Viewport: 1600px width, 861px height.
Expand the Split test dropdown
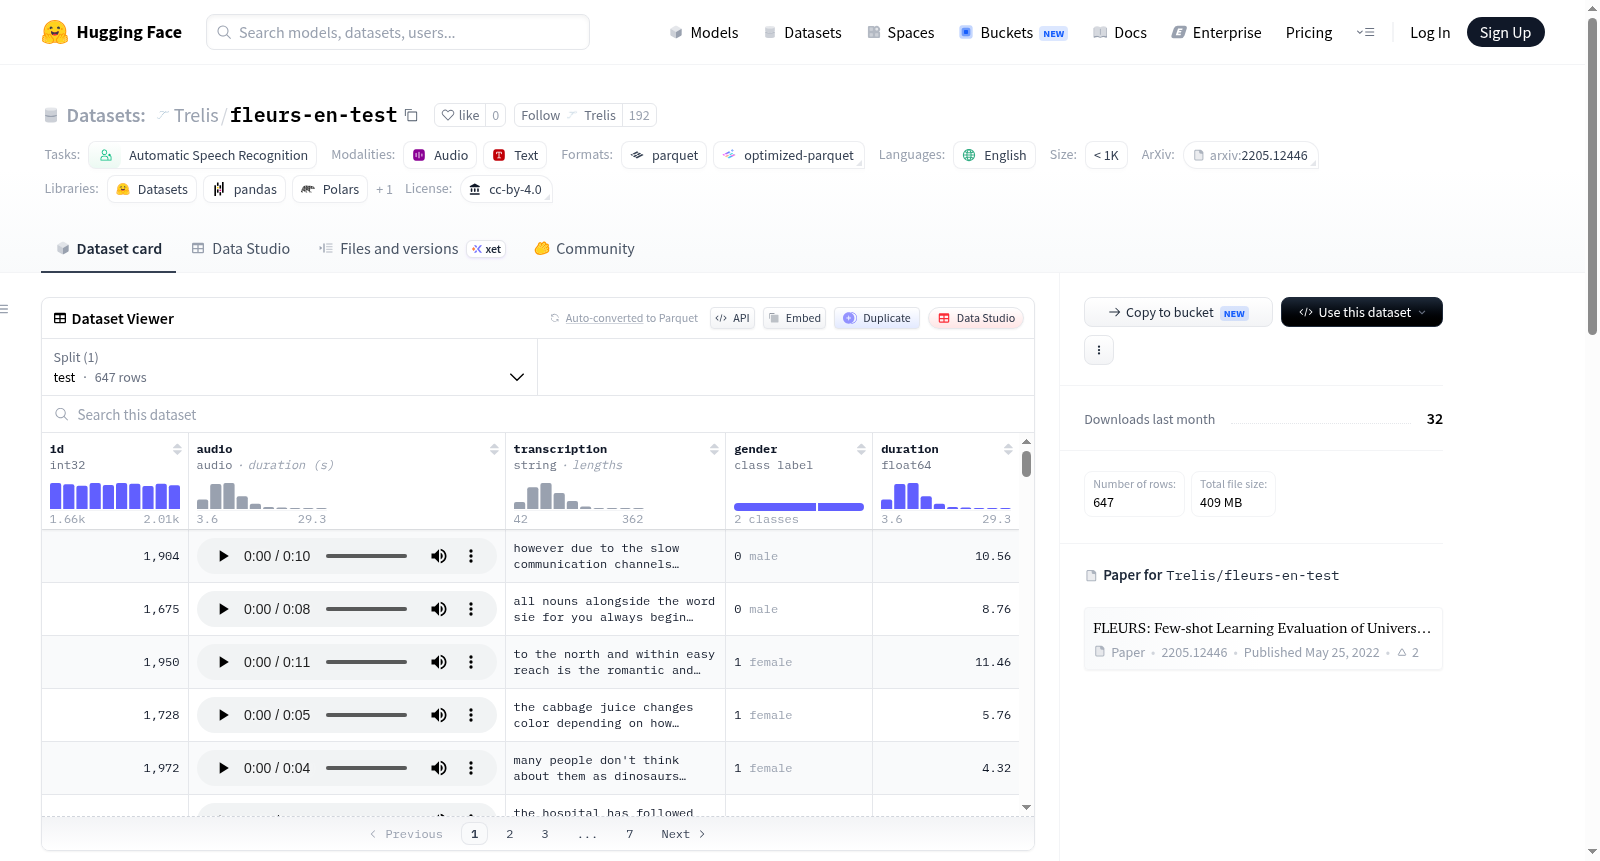point(290,367)
